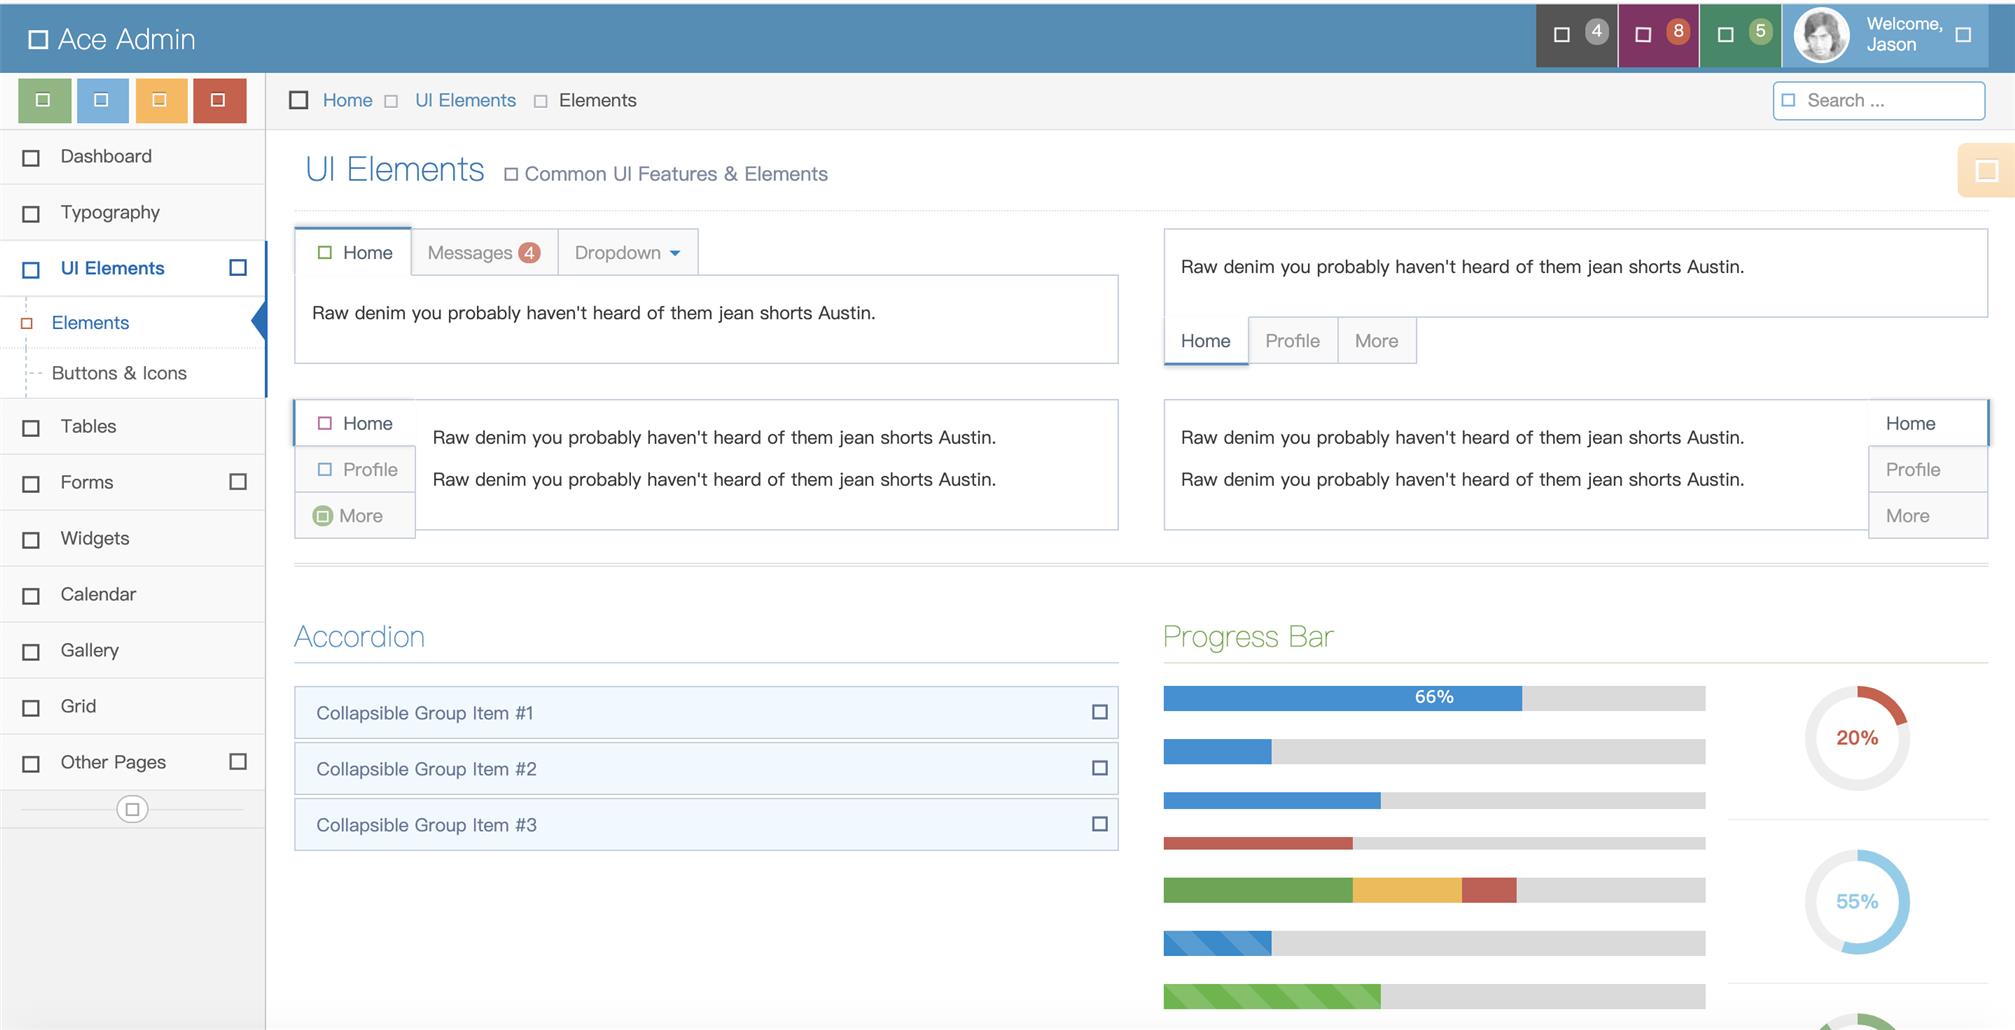Open the grey notifications badge showing 4
This screenshot has height=1030, width=2015.
click(x=1576, y=35)
